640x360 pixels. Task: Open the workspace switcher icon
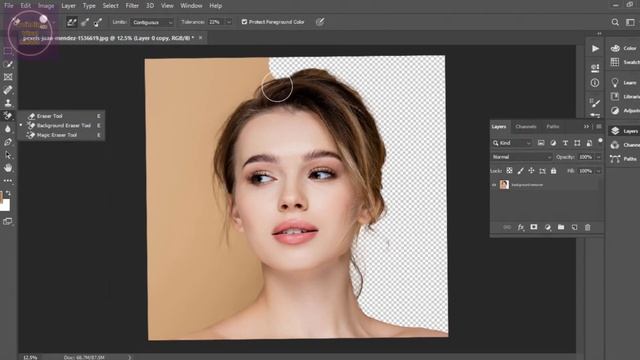point(631,22)
